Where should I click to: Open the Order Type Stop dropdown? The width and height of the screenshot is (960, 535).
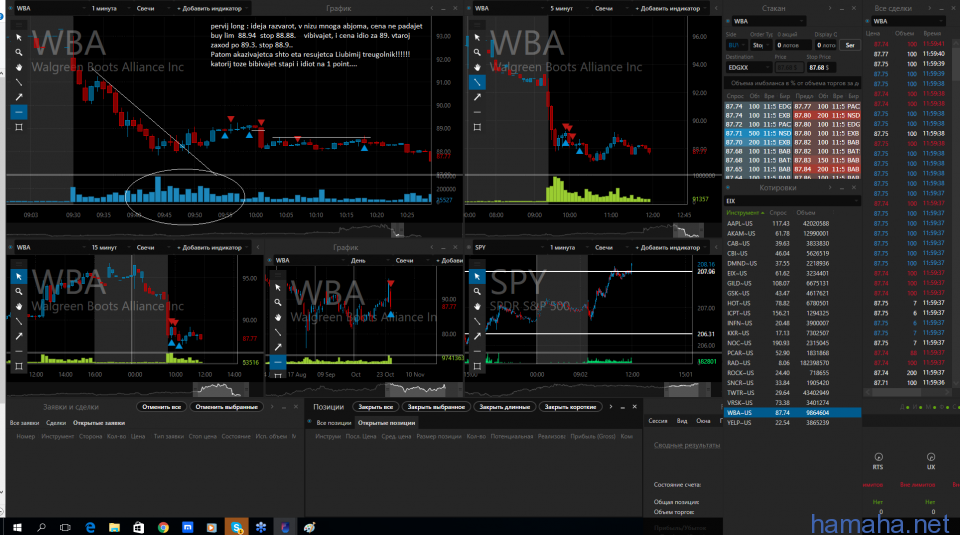761,45
